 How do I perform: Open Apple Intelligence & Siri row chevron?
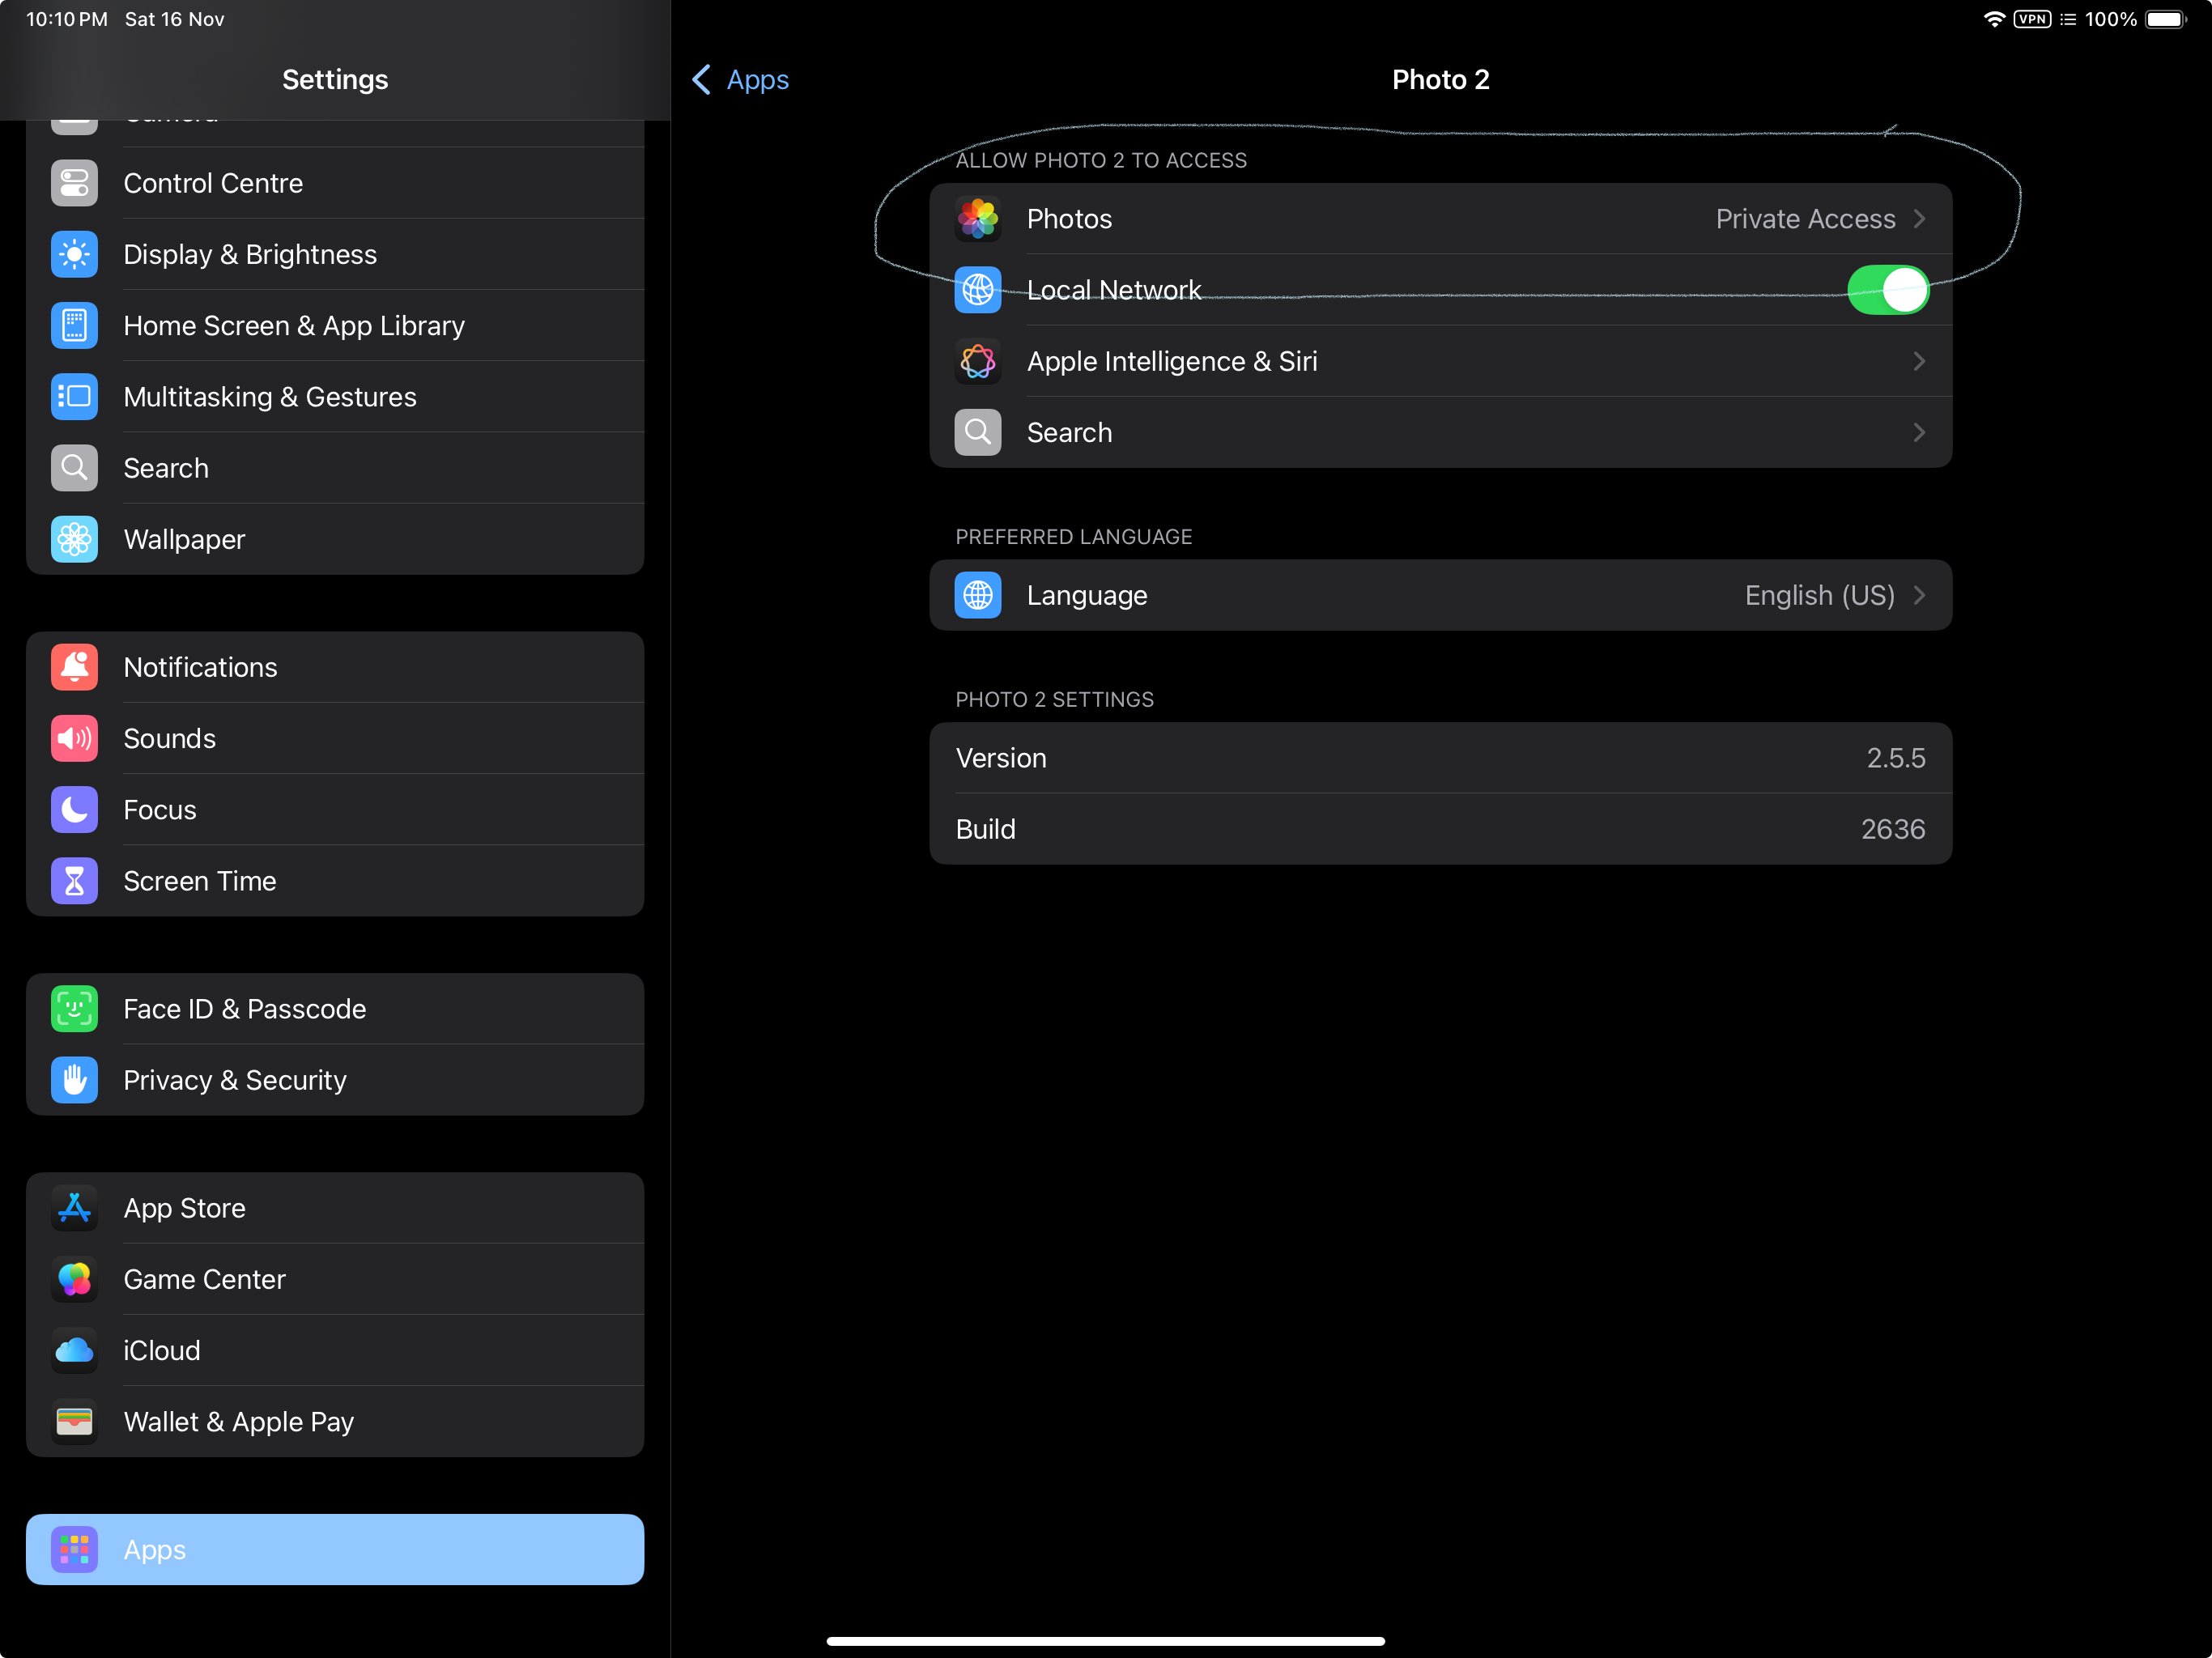click(x=1919, y=361)
